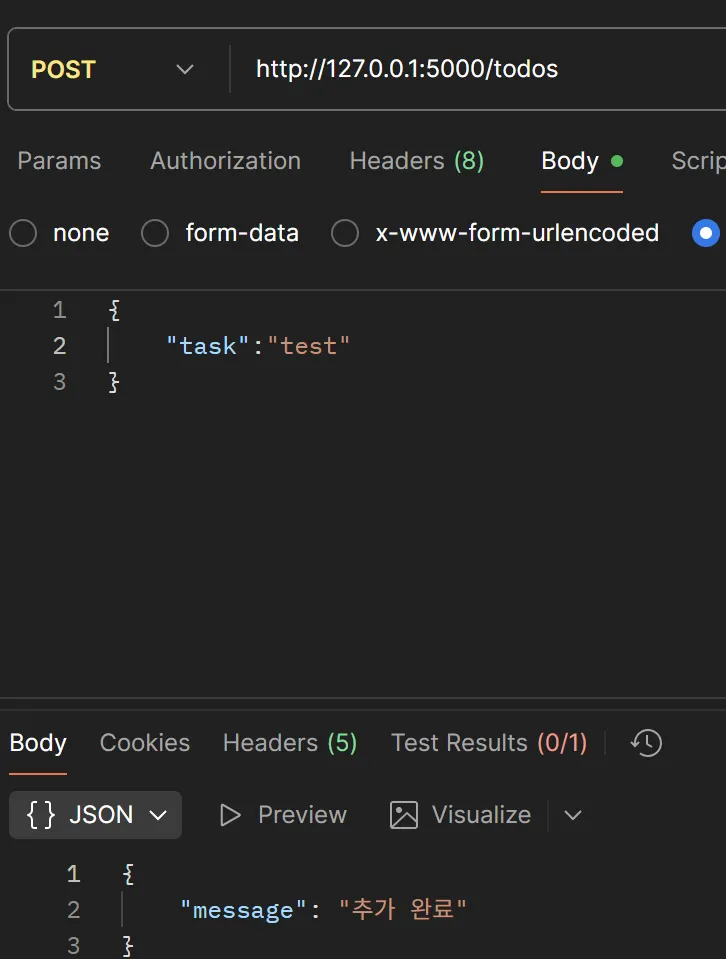726x959 pixels.
Task: Switch to the response Cookies tab
Action: coord(145,743)
